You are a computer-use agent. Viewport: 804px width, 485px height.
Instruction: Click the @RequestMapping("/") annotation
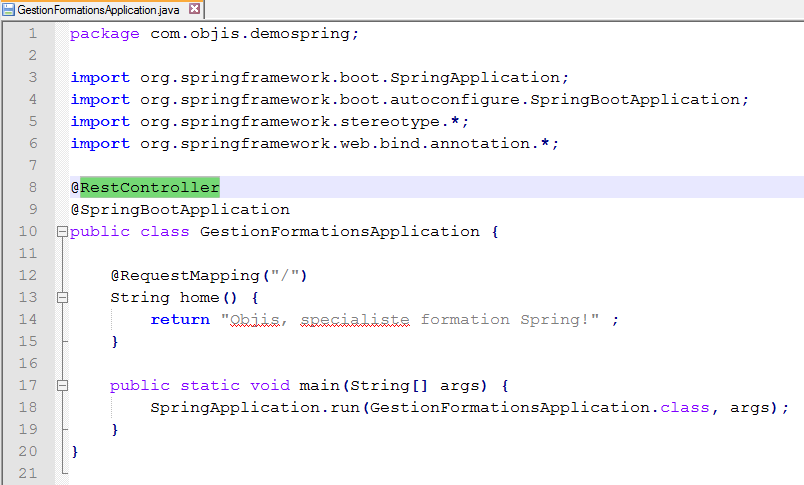click(209, 276)
